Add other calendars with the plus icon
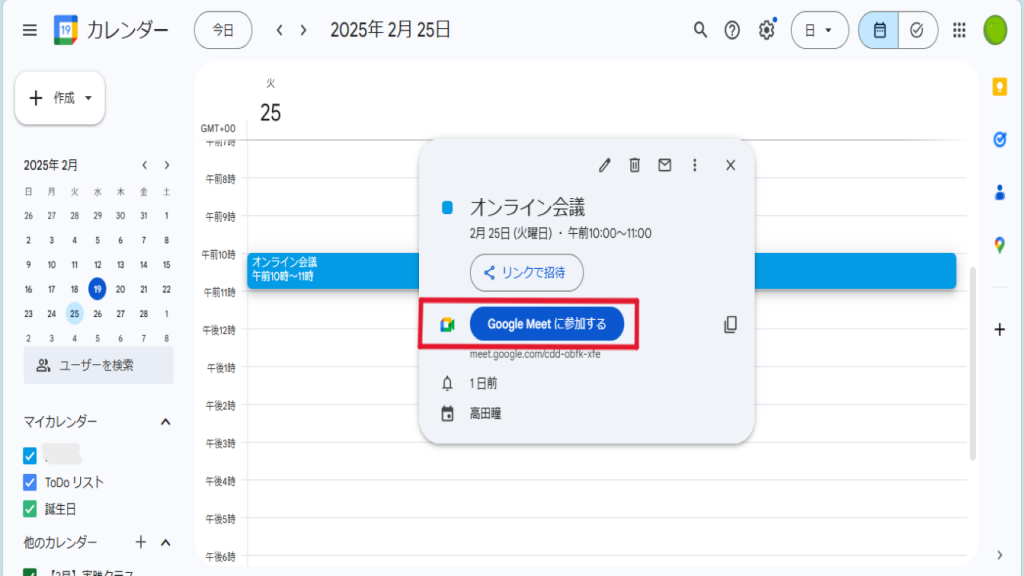 140,542
